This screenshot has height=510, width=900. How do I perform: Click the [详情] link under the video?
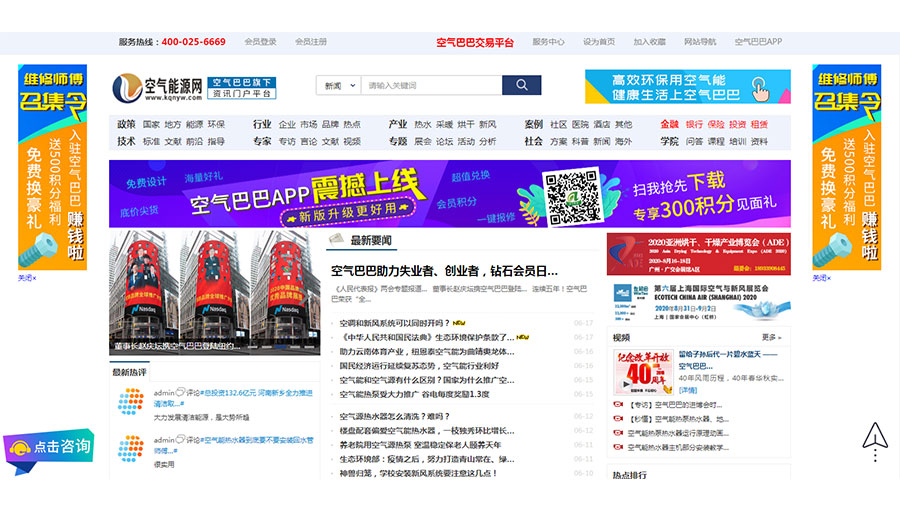(688, 390)
